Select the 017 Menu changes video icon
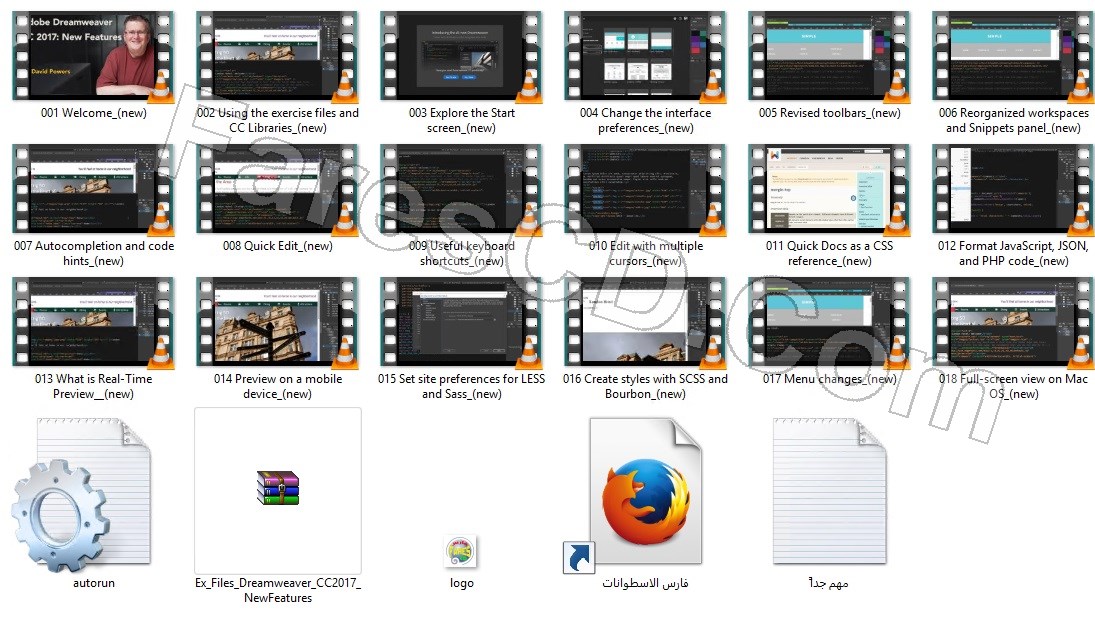The height and width of the screenshot is (617, 1095). [829, 322]
